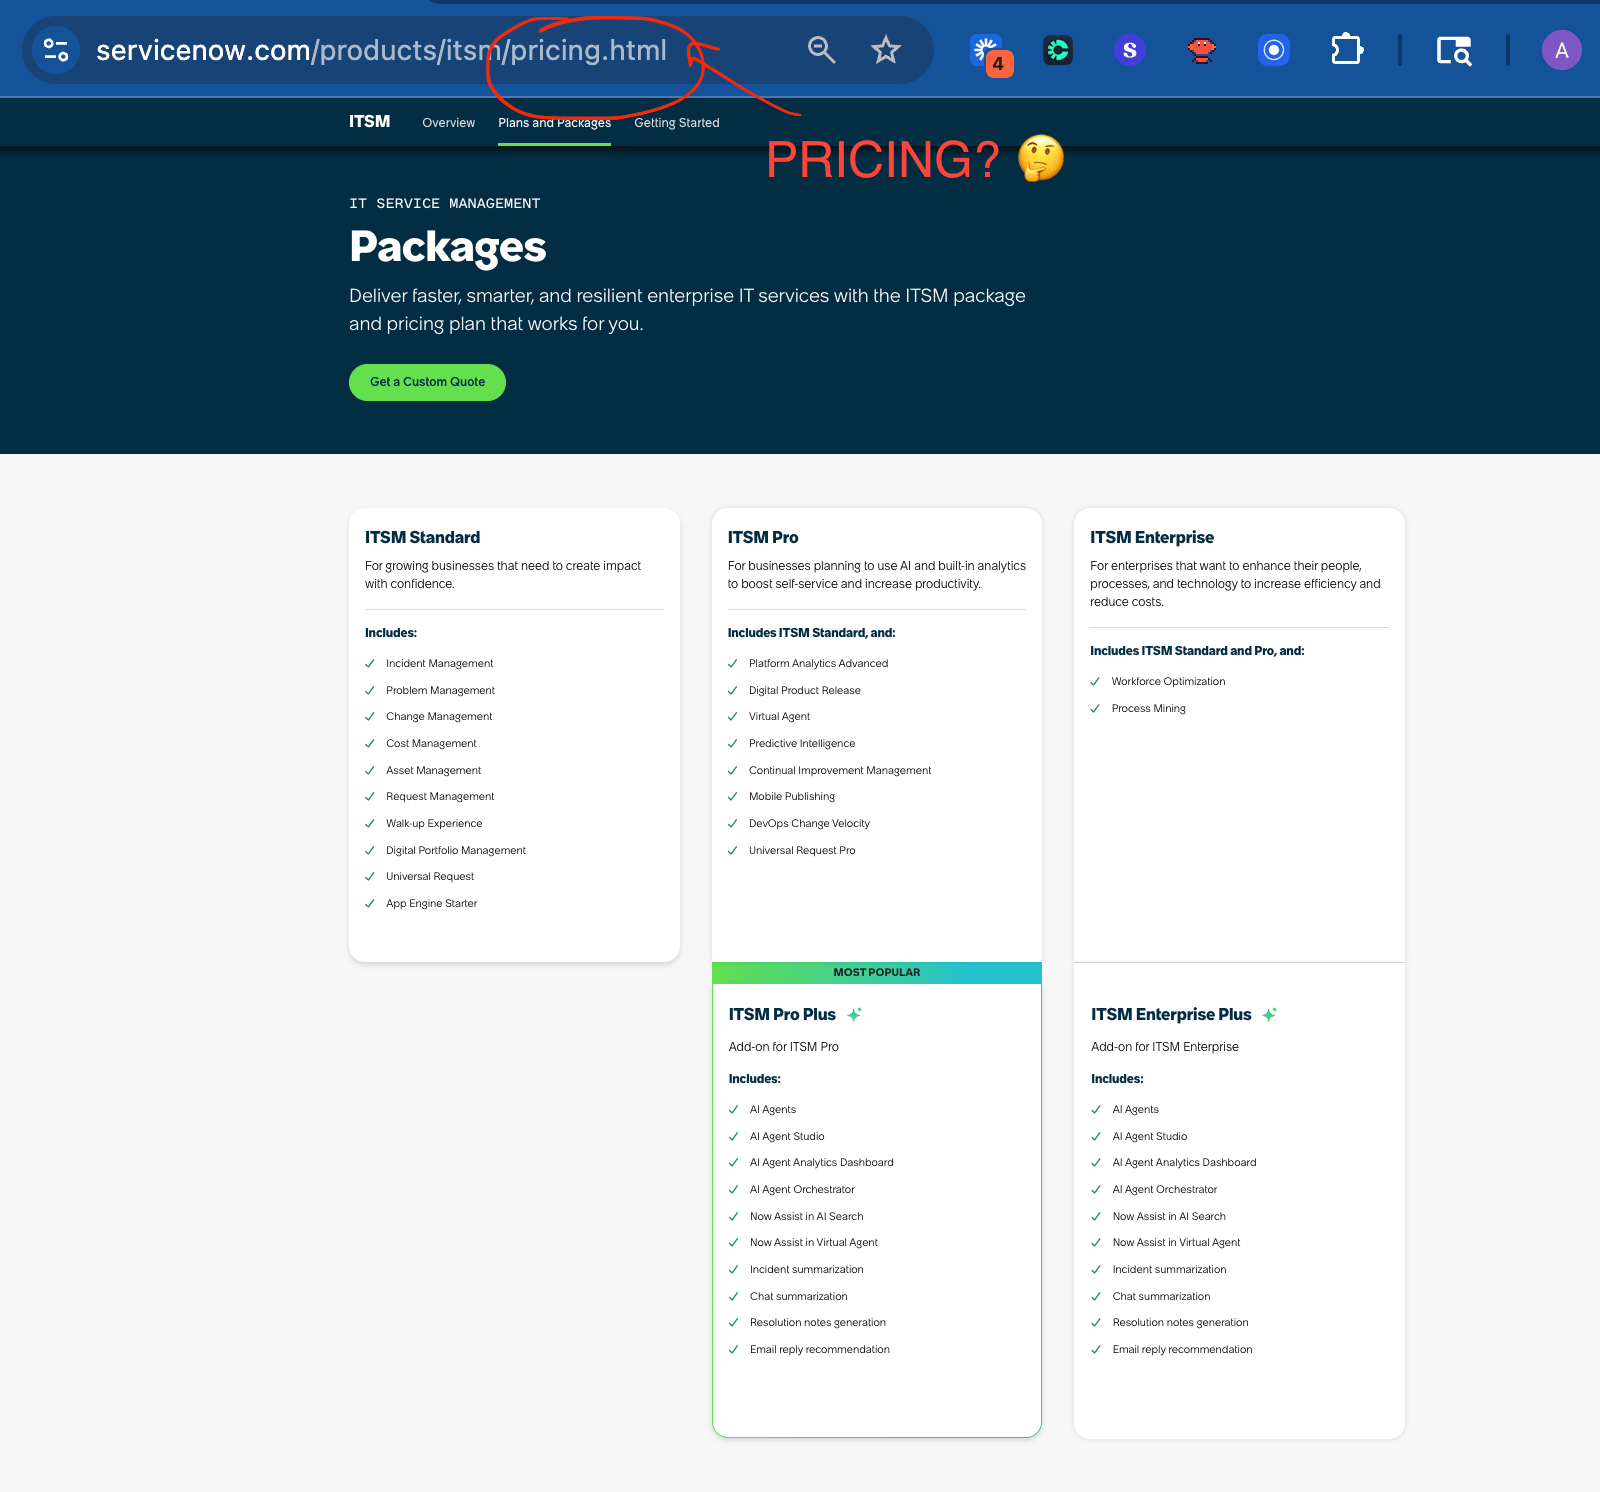The image size is (1600, 1492).
Task: Select the Getting Started tab
Action: 677,122
